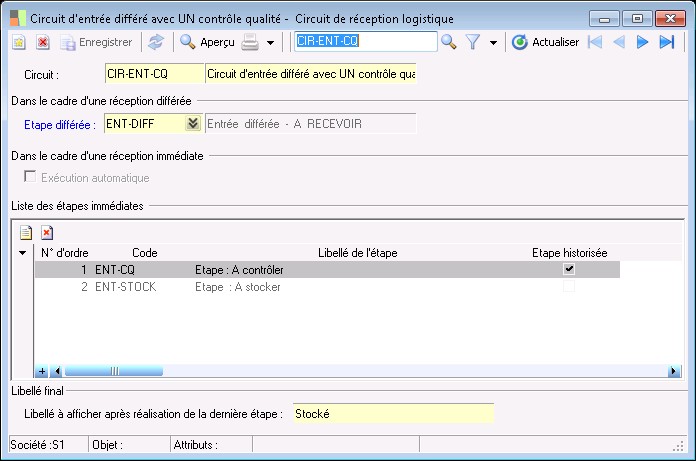Click Attributs : in status bar
Screen dimensions: 696x461
point(196,445)
